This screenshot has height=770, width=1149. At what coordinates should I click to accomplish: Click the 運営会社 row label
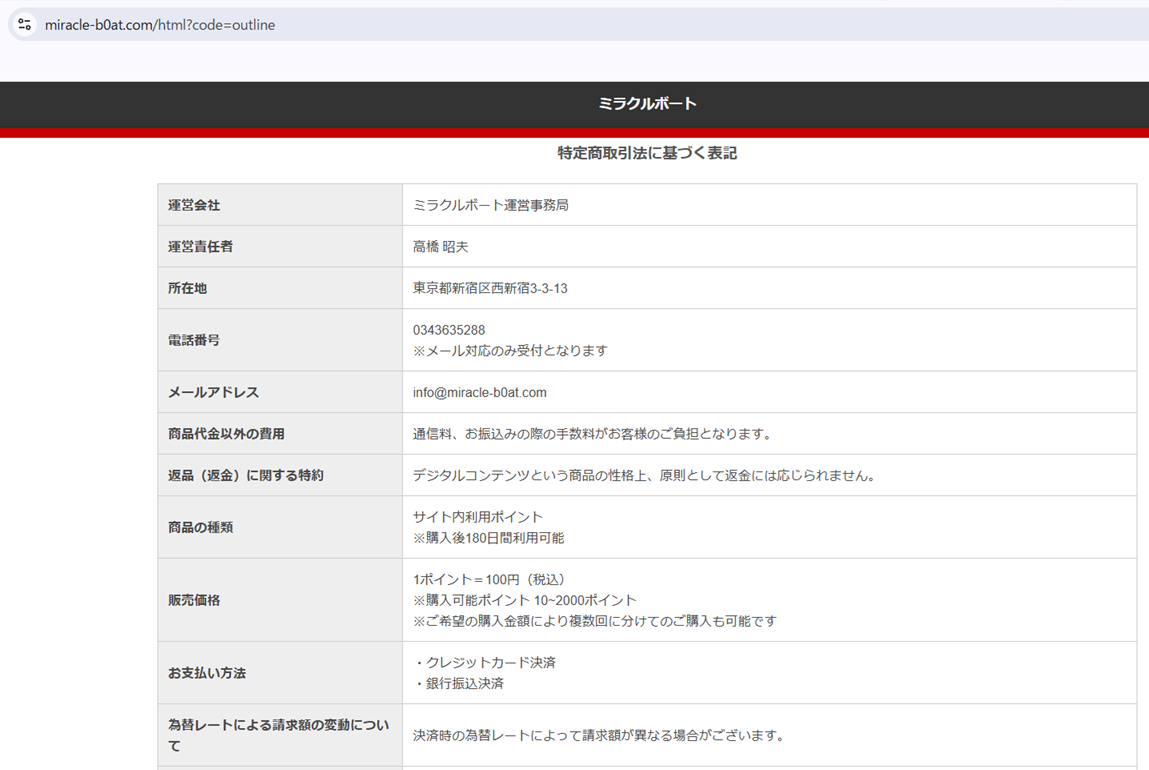(x=193, y=205)
